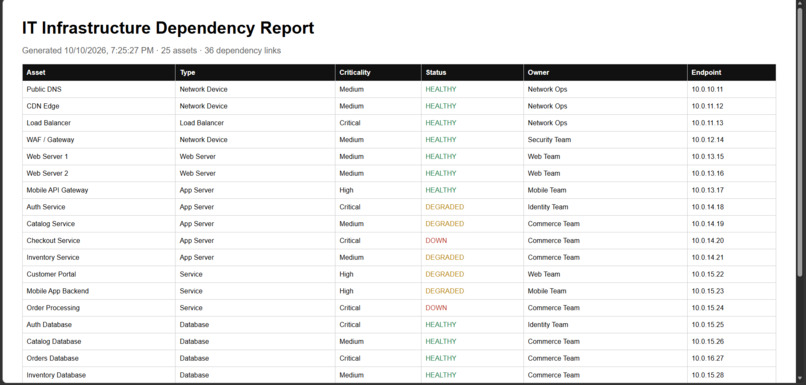
Task: Click DEGRADED status of Catalog Service
Action: pos(445,224)
